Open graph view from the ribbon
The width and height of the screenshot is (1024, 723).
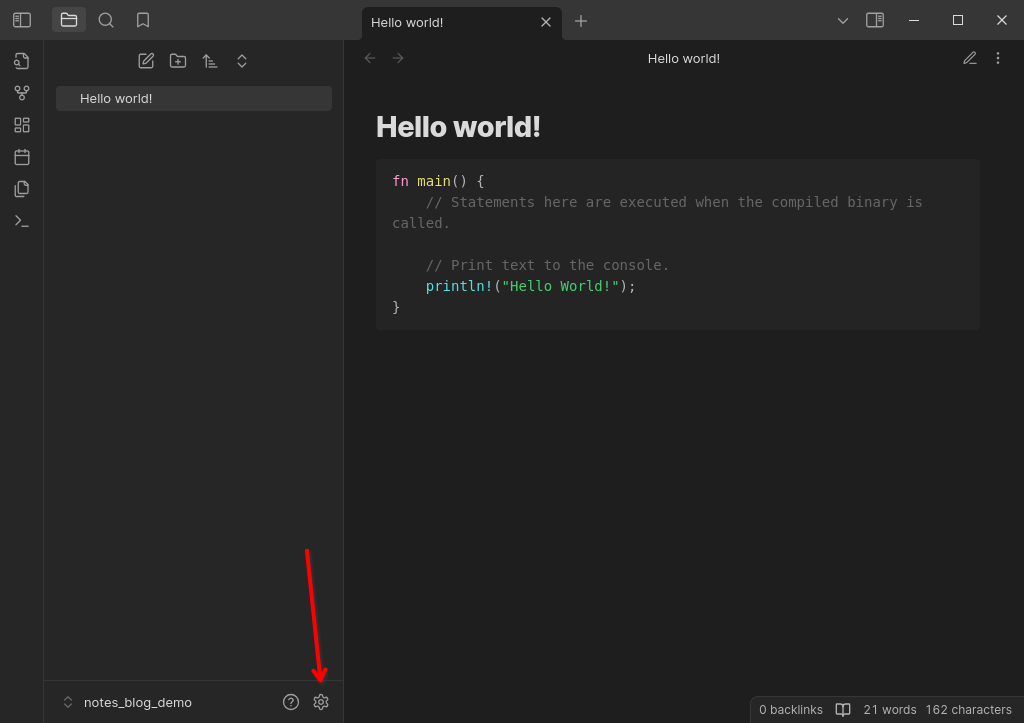tap(22, 93)
